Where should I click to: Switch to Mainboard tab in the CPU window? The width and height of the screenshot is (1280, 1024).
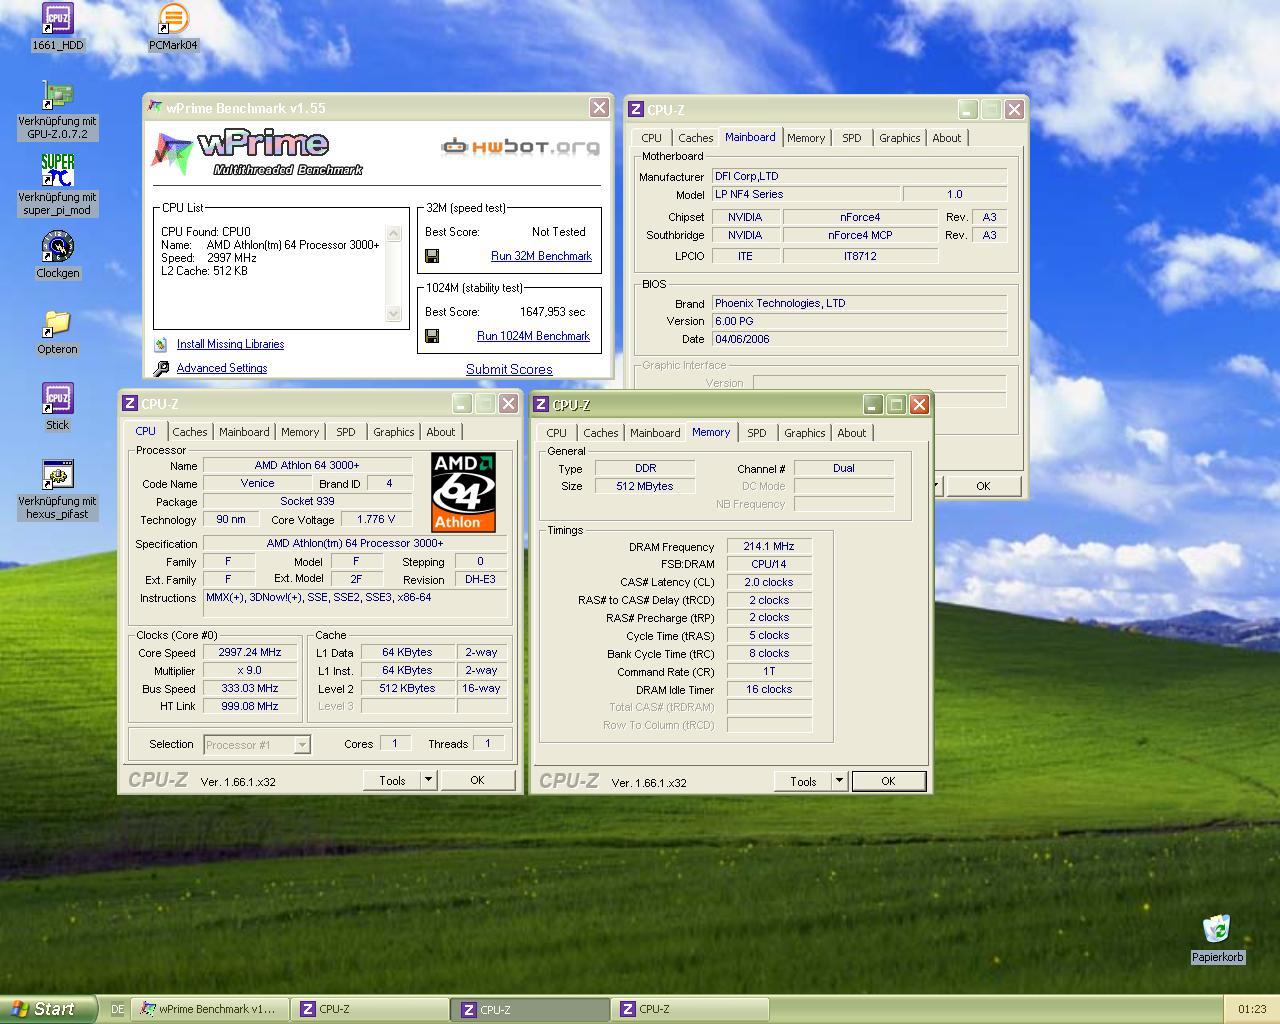point(244,432)
